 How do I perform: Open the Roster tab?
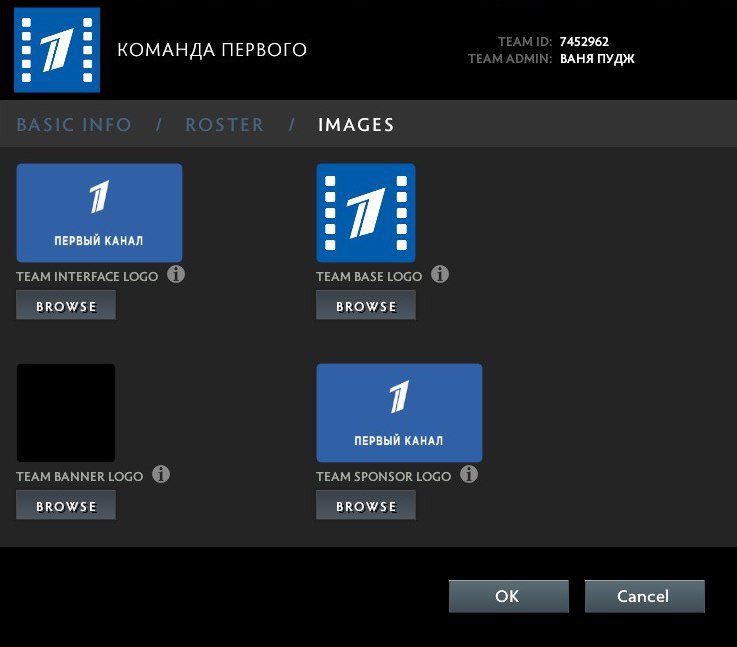[x=224, y=125]
